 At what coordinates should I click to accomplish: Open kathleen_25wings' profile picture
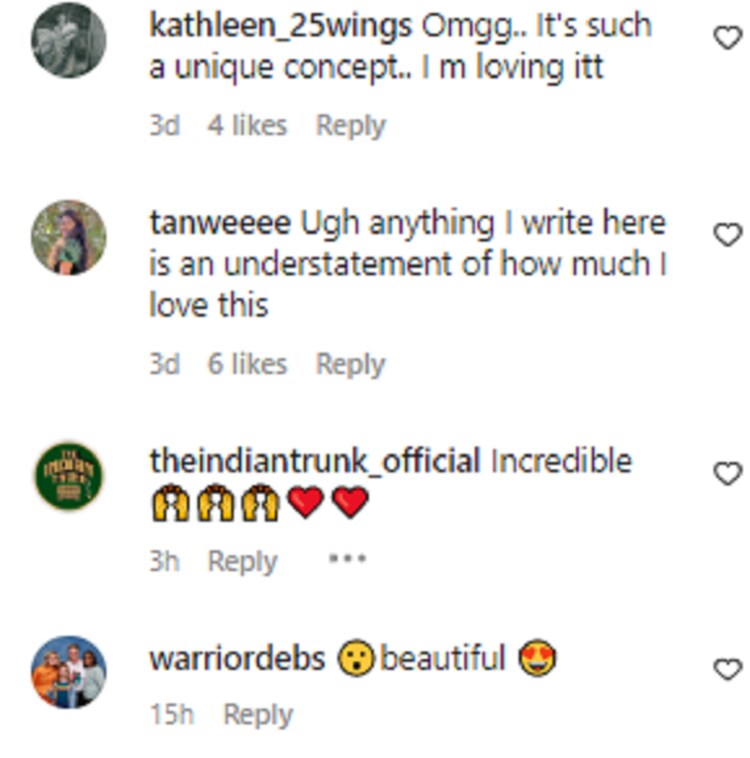coord(68,40)
